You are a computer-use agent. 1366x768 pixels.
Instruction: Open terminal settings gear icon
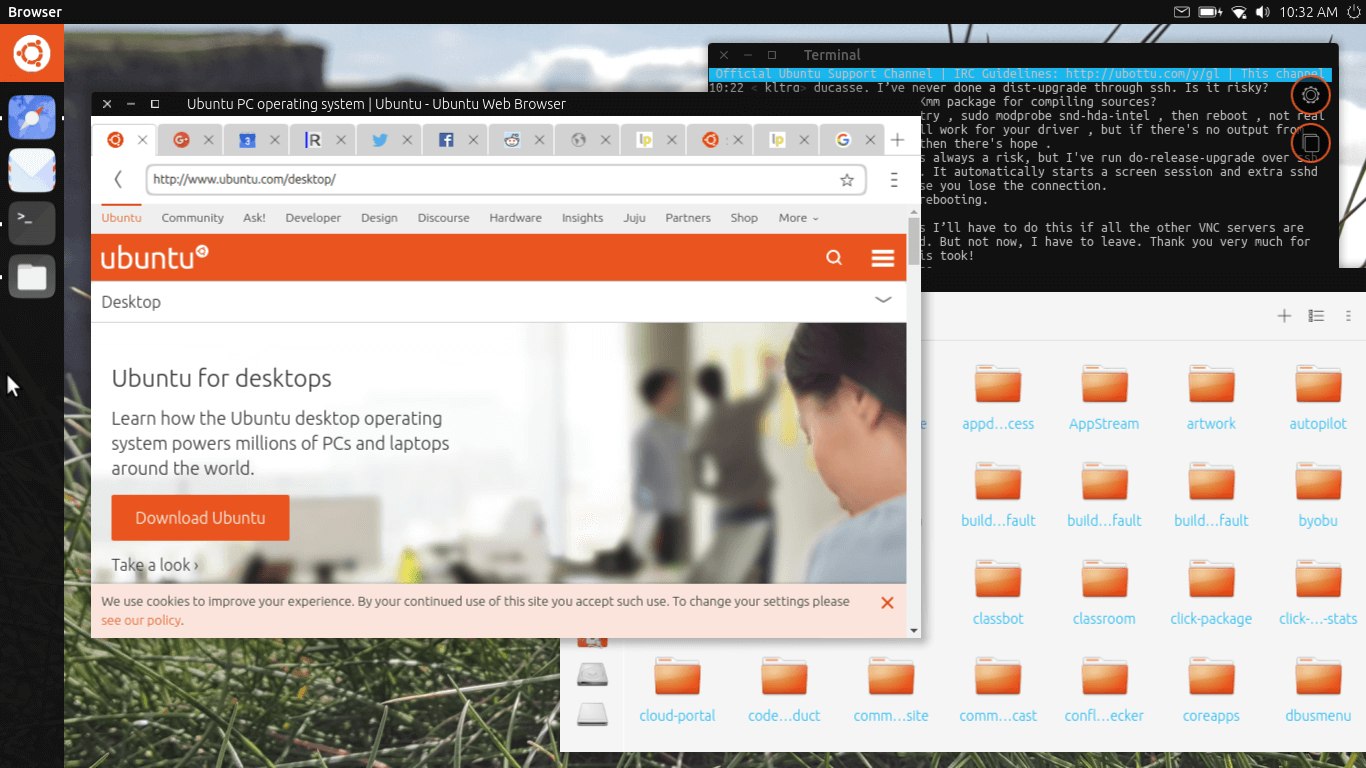coord(1310,96)
